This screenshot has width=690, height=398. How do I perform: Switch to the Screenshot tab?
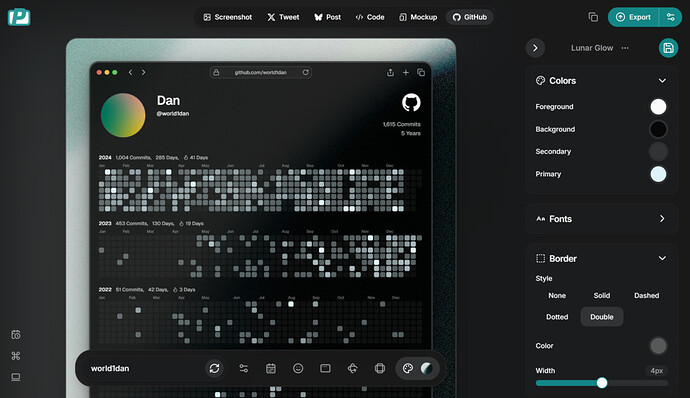[228, 17]
